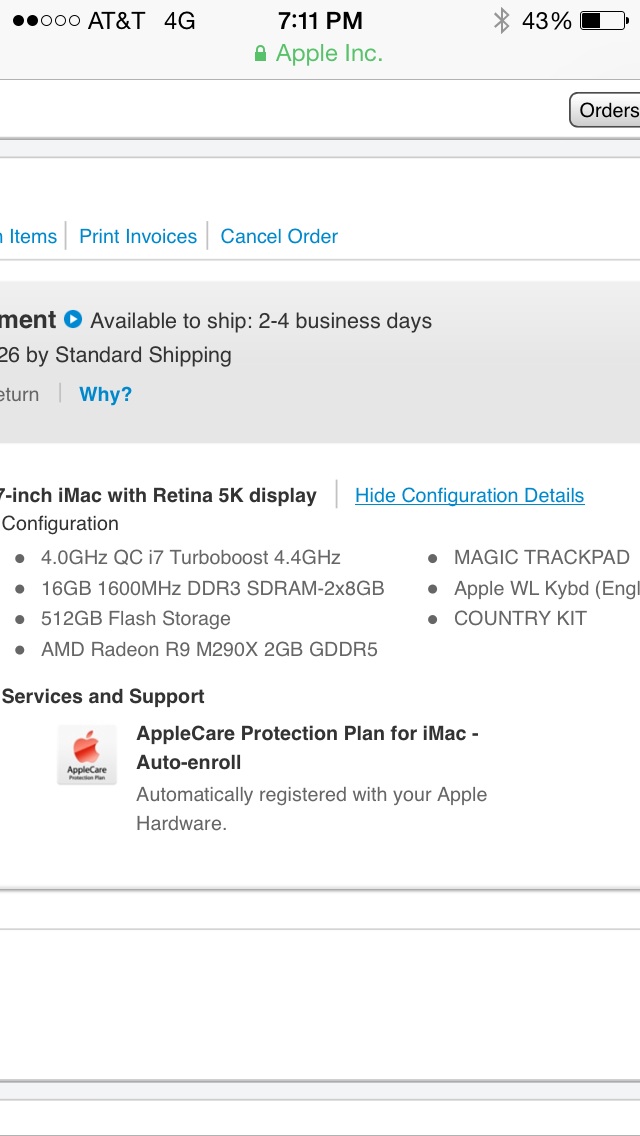Select the Cancel Order link
640x1136 pixels.
point(279,236)
